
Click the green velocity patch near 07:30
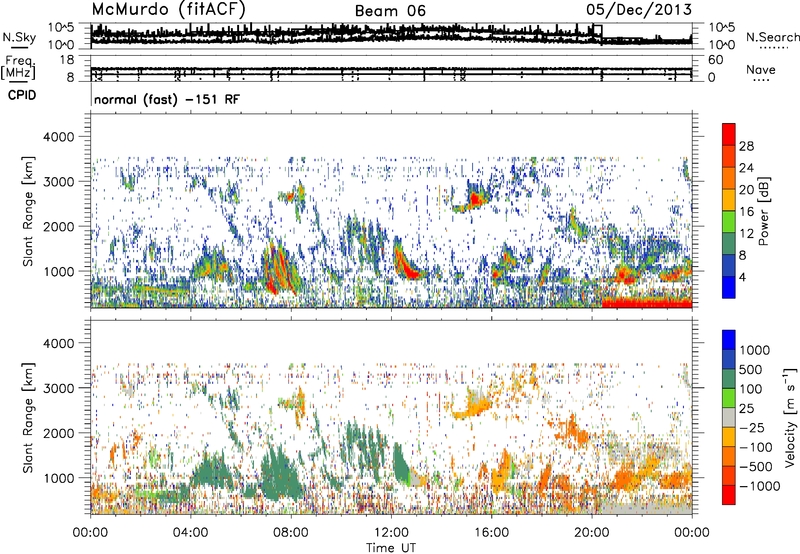tap(280, 474)
